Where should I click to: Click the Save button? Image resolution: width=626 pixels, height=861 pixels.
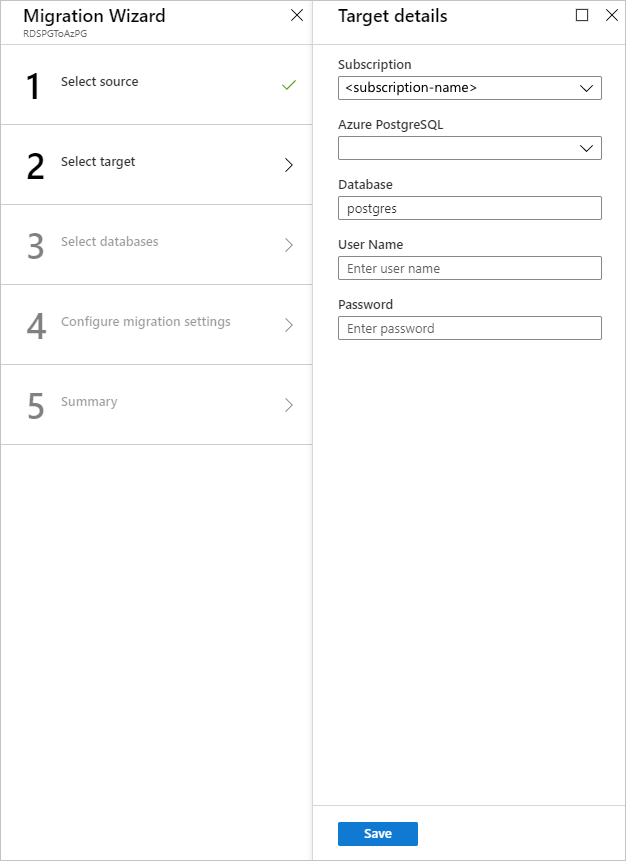coord(377,833)
